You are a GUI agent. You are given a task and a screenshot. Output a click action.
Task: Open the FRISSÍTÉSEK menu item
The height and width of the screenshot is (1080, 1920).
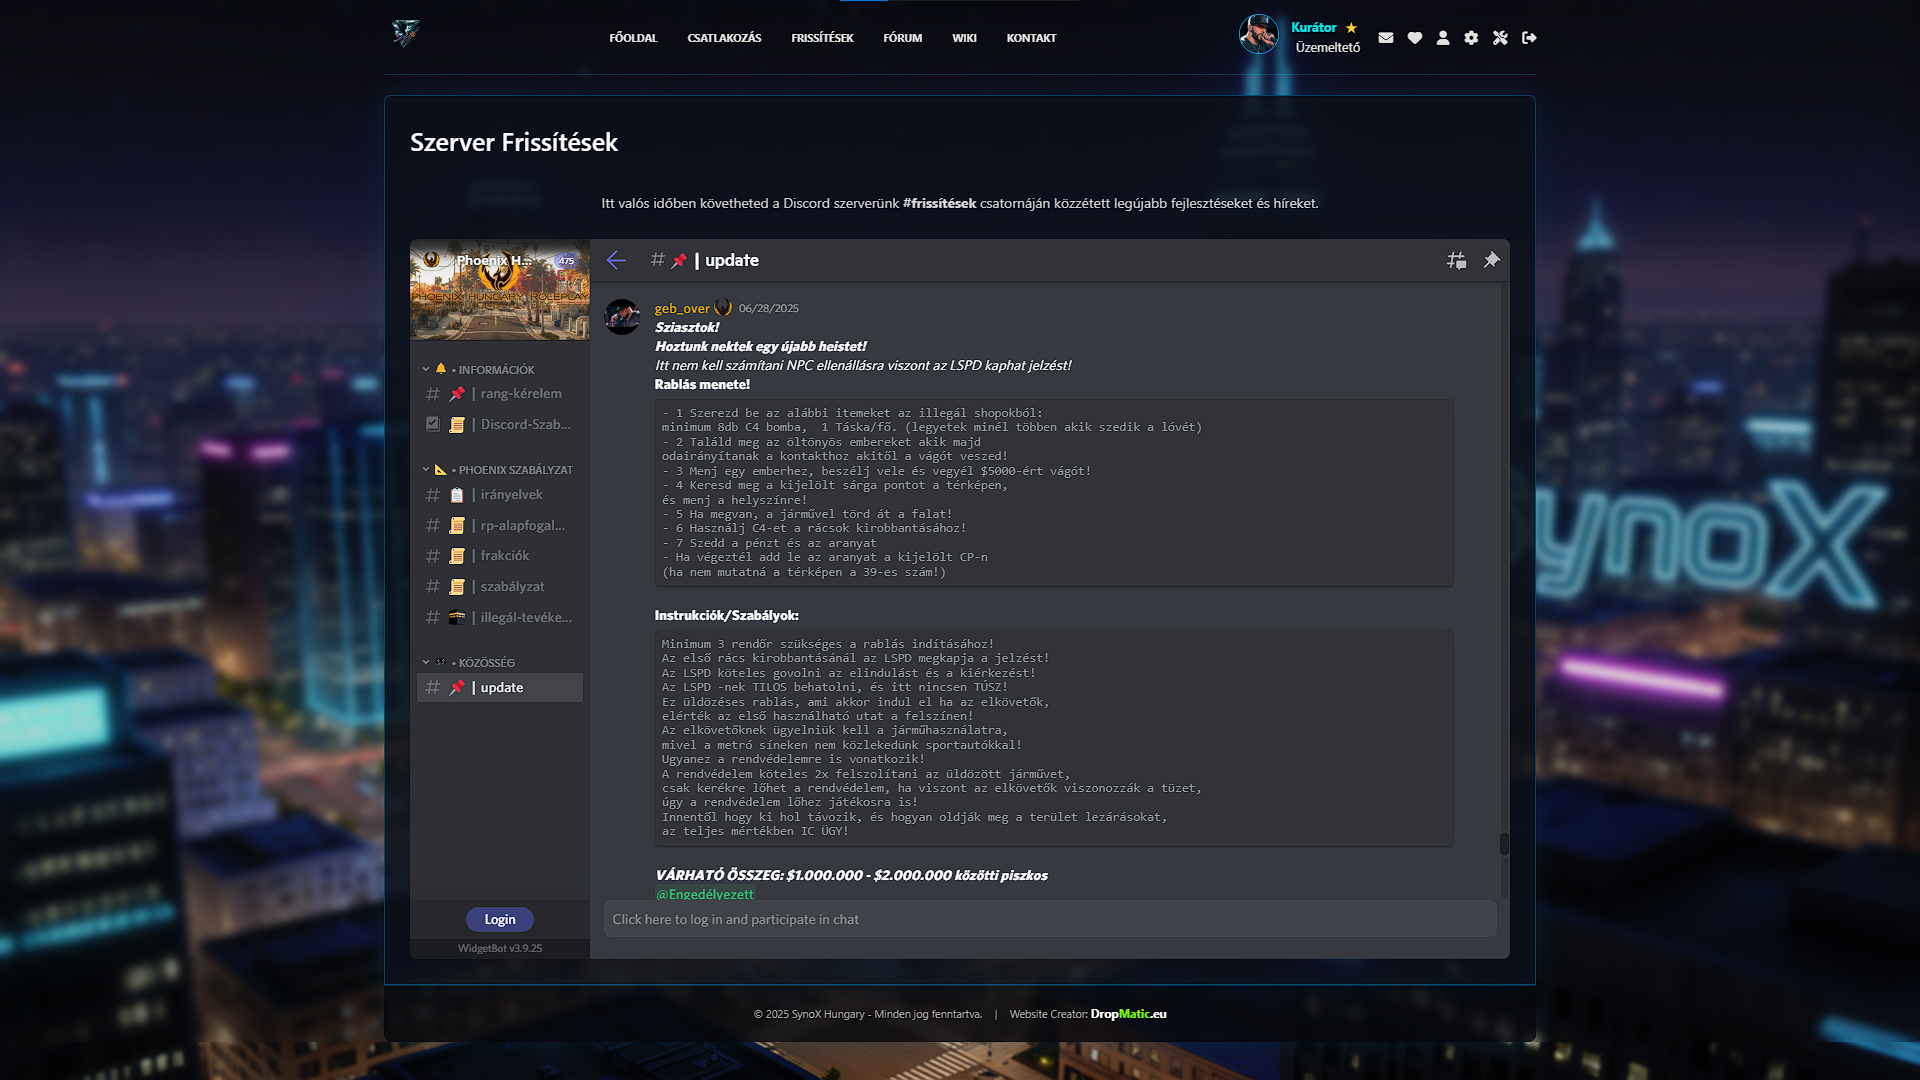pyautogui.click(x=822, y=38)
